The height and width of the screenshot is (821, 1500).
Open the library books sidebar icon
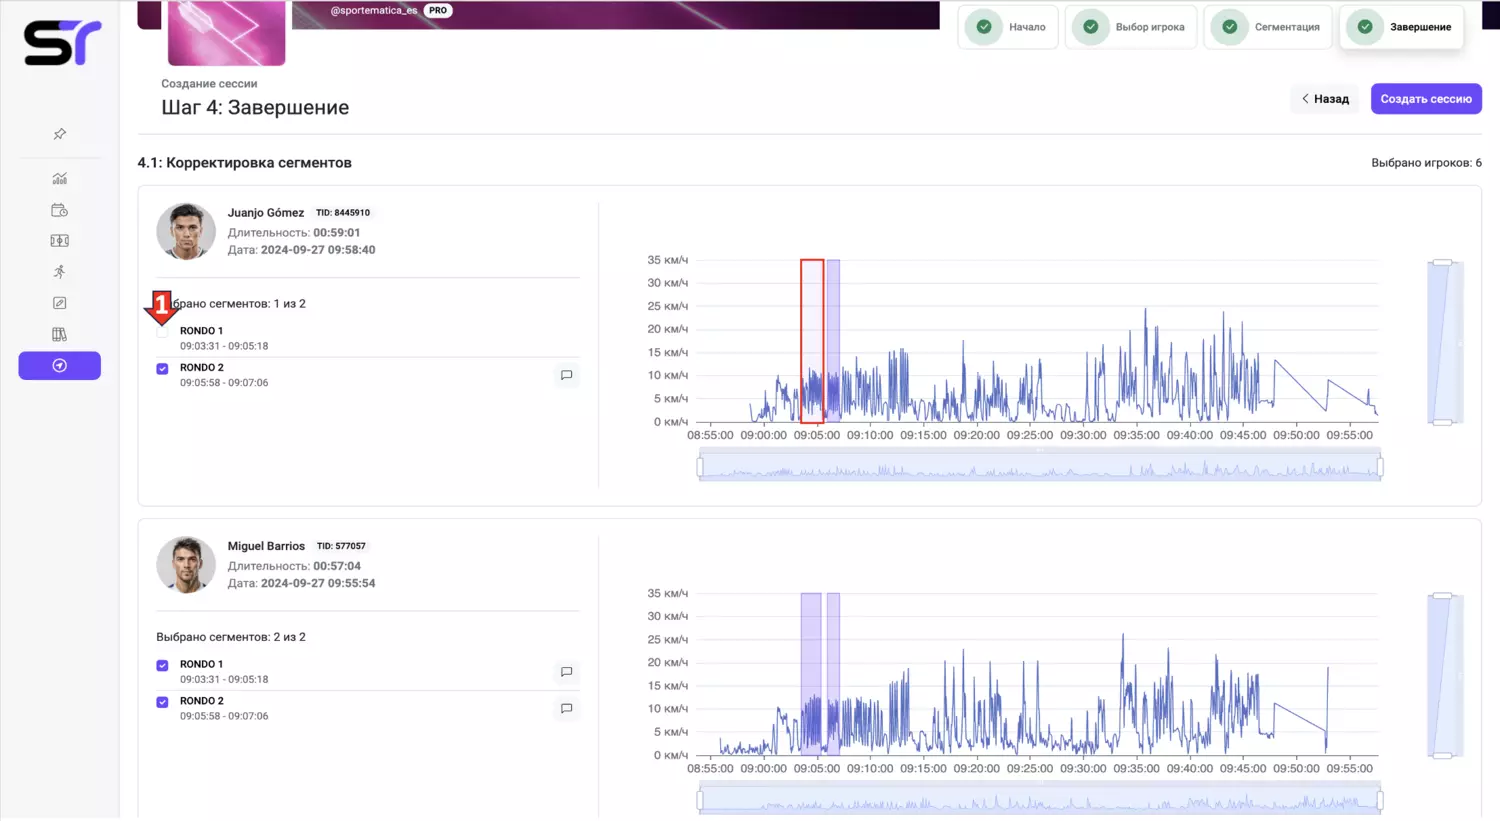tap(60, 334)
